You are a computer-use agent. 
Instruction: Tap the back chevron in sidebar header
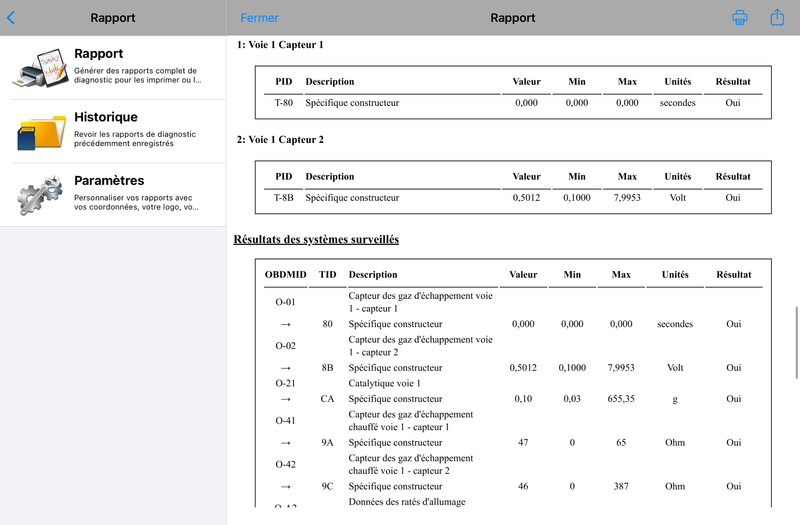(11, 18)
